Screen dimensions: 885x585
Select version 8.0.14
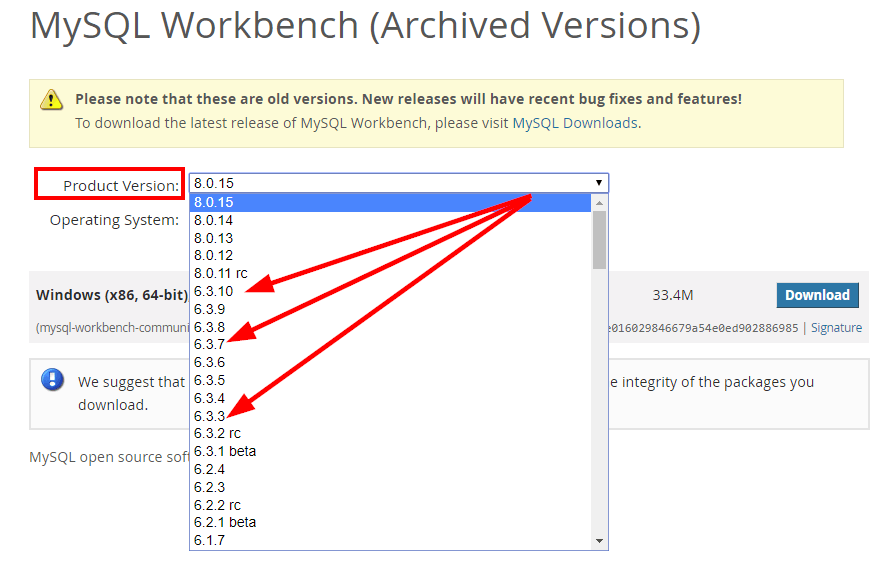(390, 220)
